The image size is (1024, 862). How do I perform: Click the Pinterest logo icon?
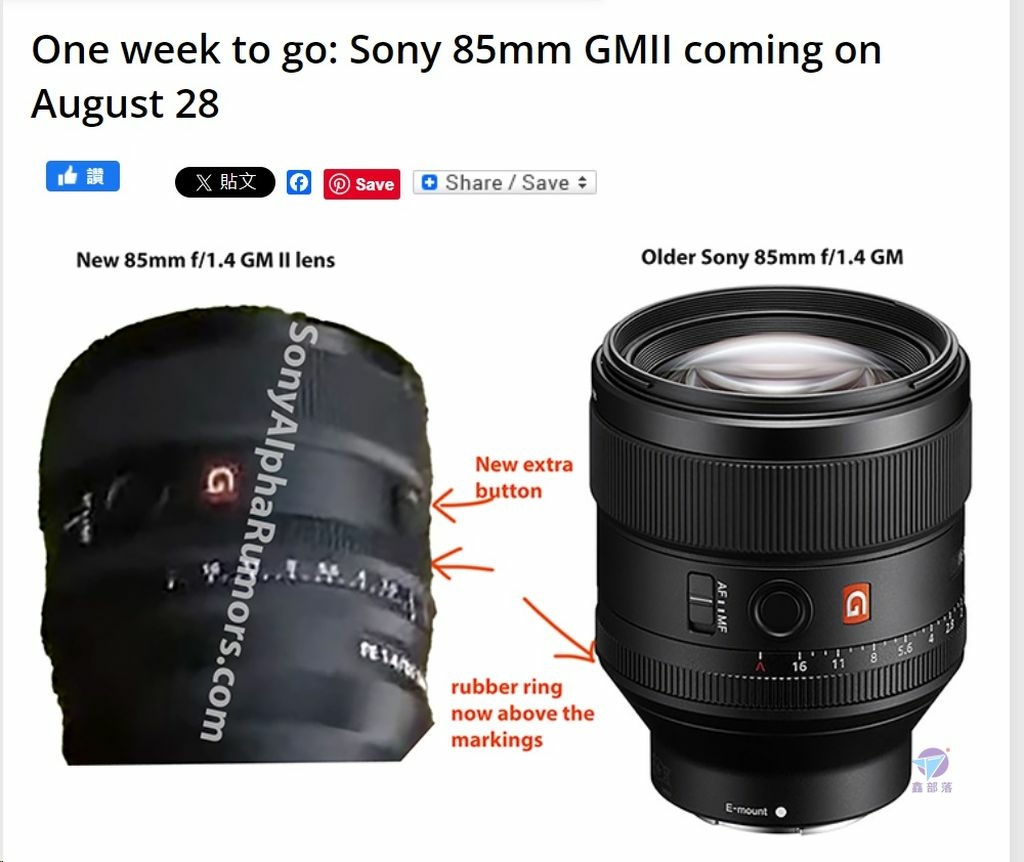(339, 184)
